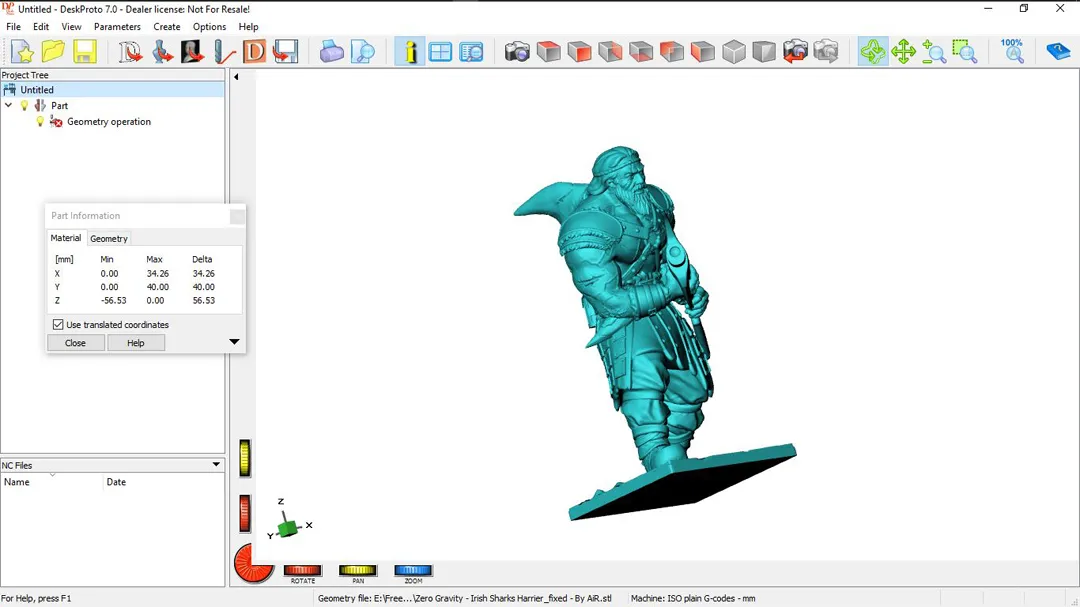1080x607 pixels.
Task: Open the NC Files dropdown arrow
Action: click(x=216, y=465)
